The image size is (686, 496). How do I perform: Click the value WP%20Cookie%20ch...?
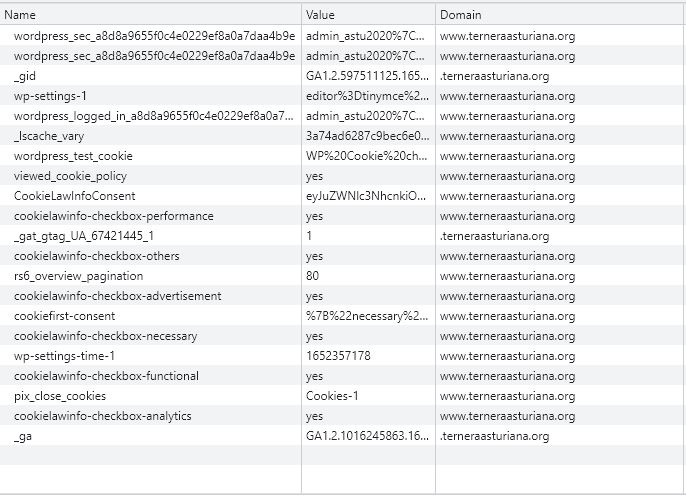366,156
